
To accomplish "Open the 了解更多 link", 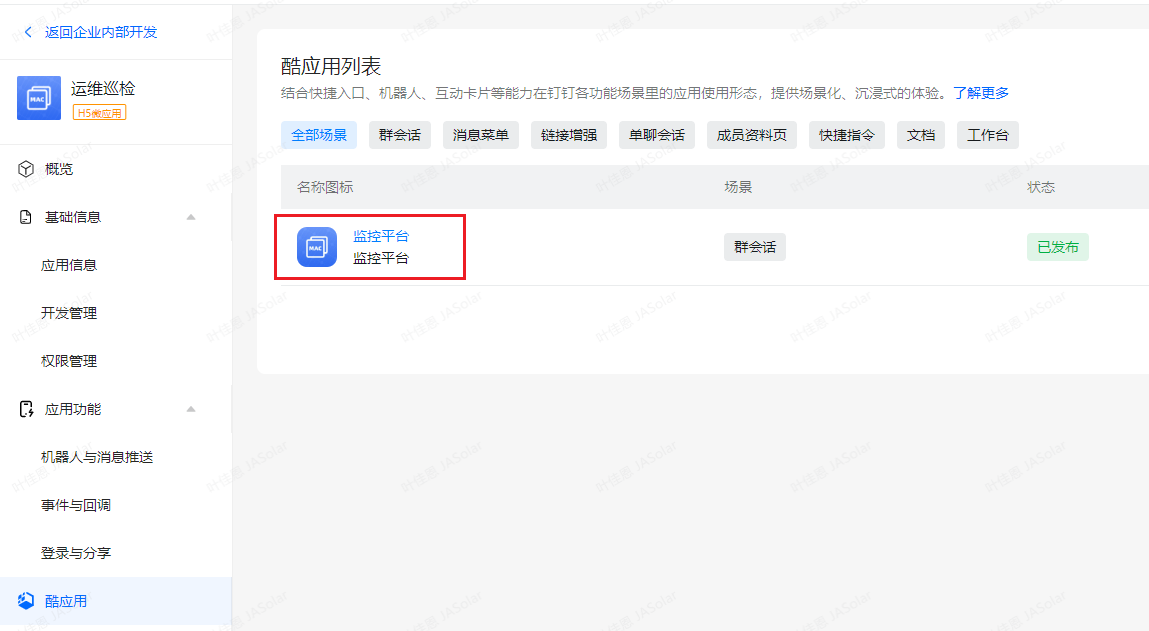I will click(x=980, y=93).
